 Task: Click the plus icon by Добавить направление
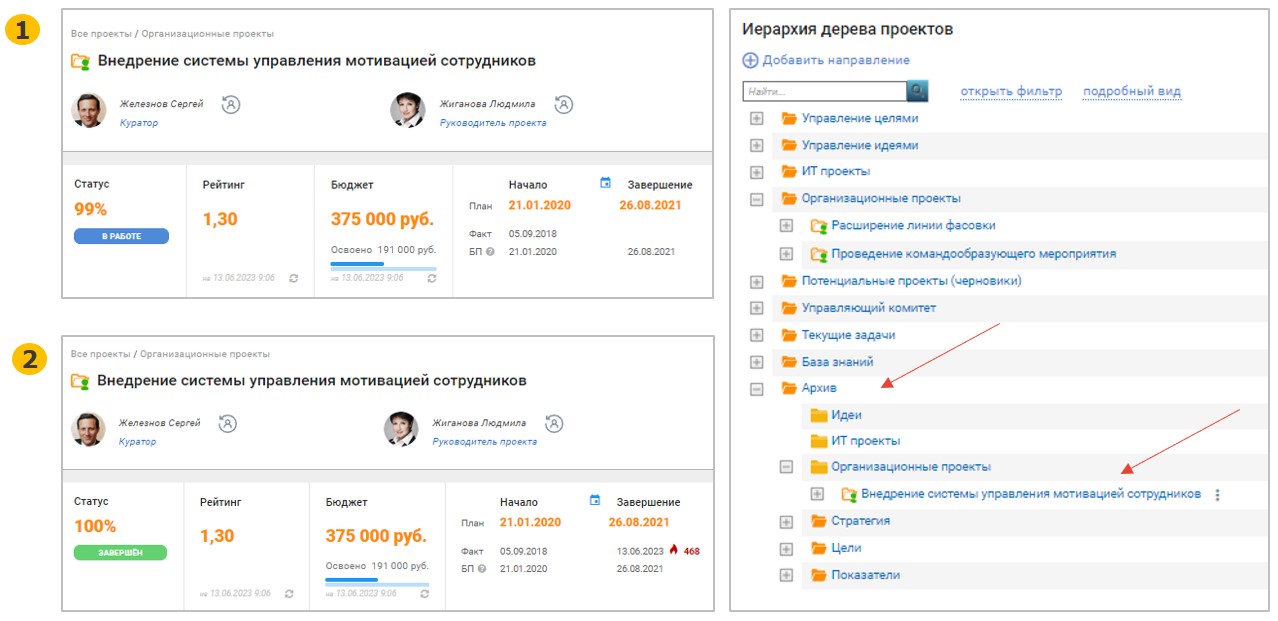tap(750, 60)
